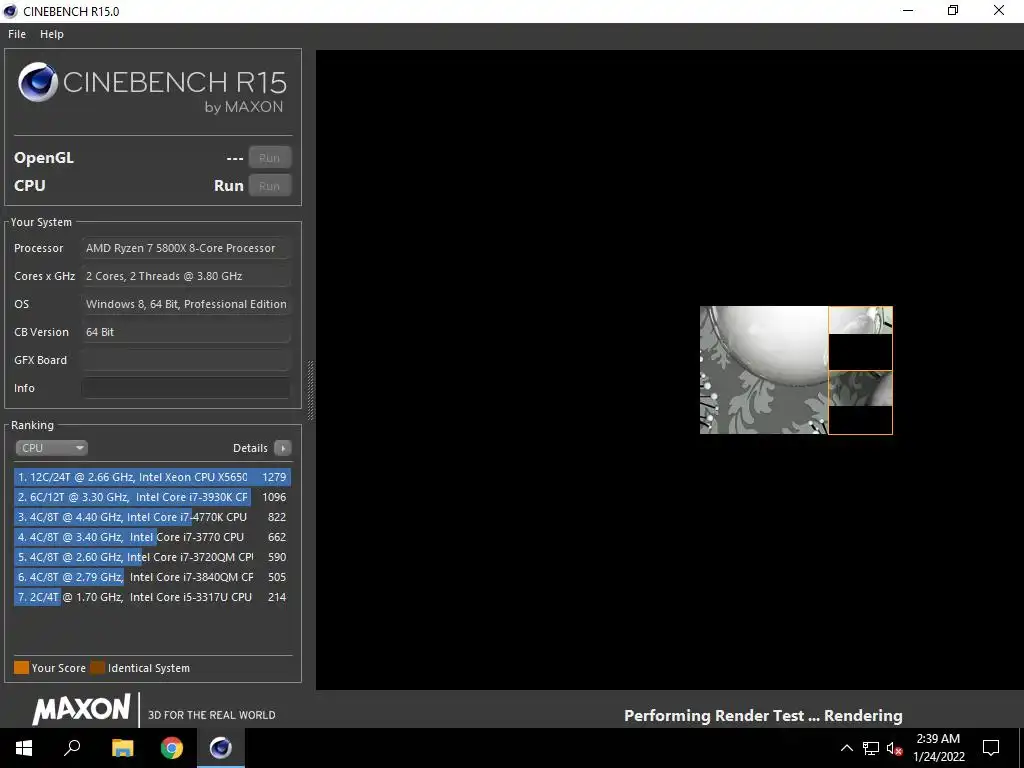Open the File menu
1024x768 pixels.
pyautogui.click(x=17, y=34)
